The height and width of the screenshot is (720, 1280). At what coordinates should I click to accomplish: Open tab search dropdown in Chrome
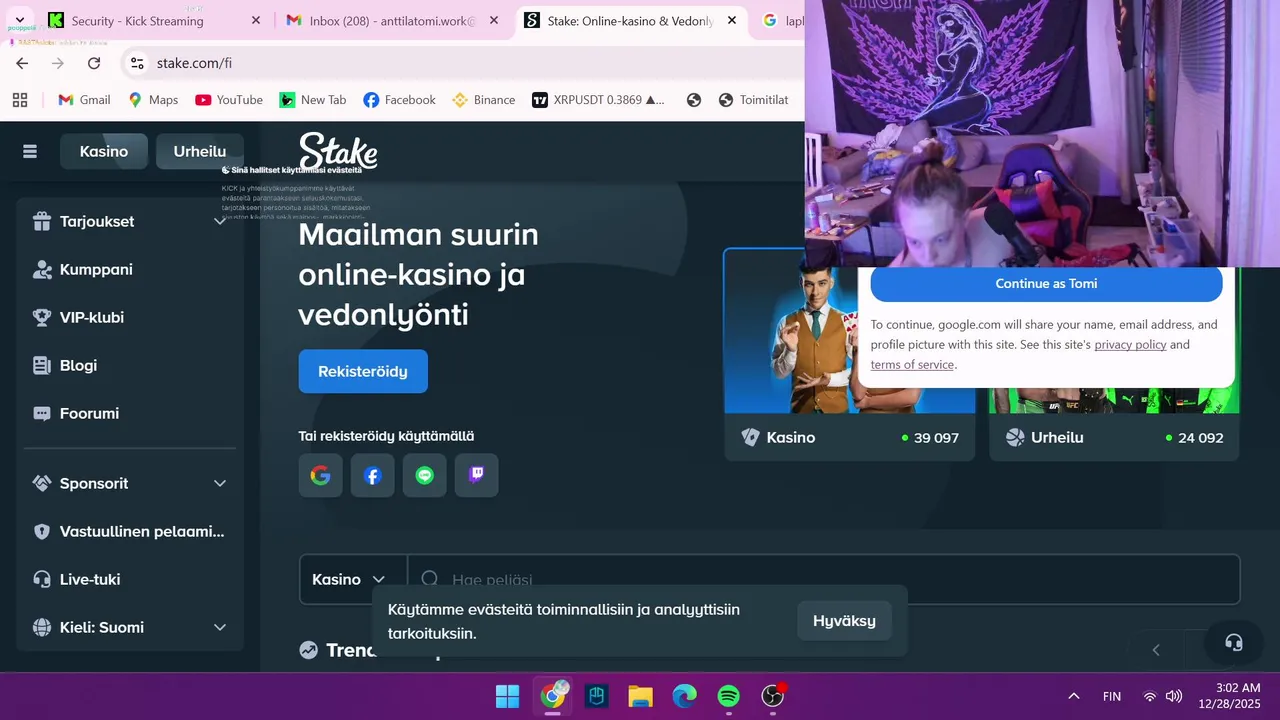click(19, 20)
